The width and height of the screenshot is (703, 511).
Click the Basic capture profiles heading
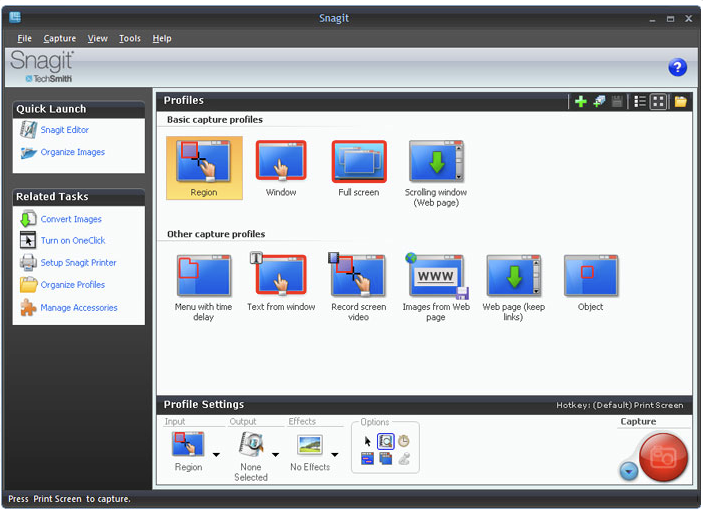pyautogui.click(x=215, y=120)
